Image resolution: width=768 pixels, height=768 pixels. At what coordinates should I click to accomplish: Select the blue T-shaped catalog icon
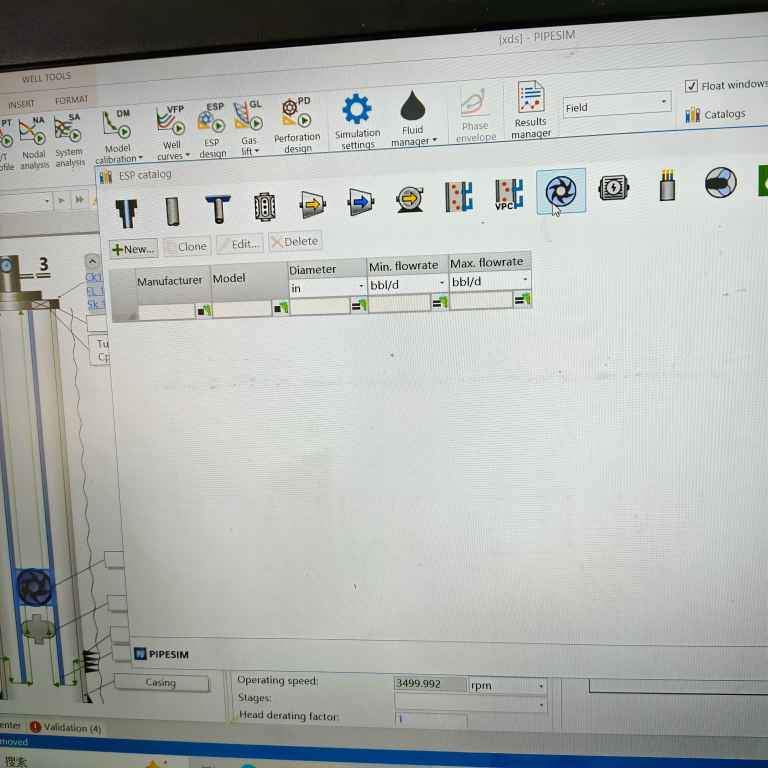coord(217,209)
